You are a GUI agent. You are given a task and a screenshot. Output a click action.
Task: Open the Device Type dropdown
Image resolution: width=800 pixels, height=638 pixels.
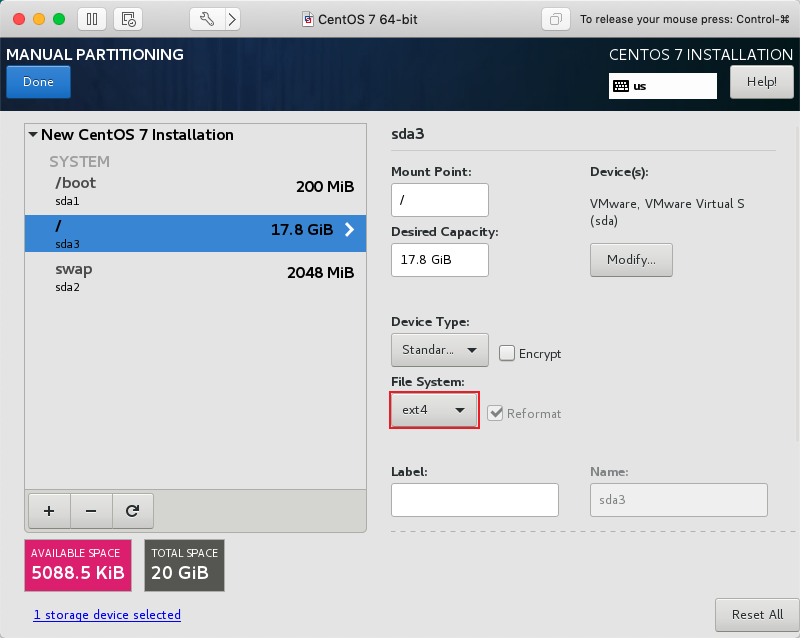point(440,350)
